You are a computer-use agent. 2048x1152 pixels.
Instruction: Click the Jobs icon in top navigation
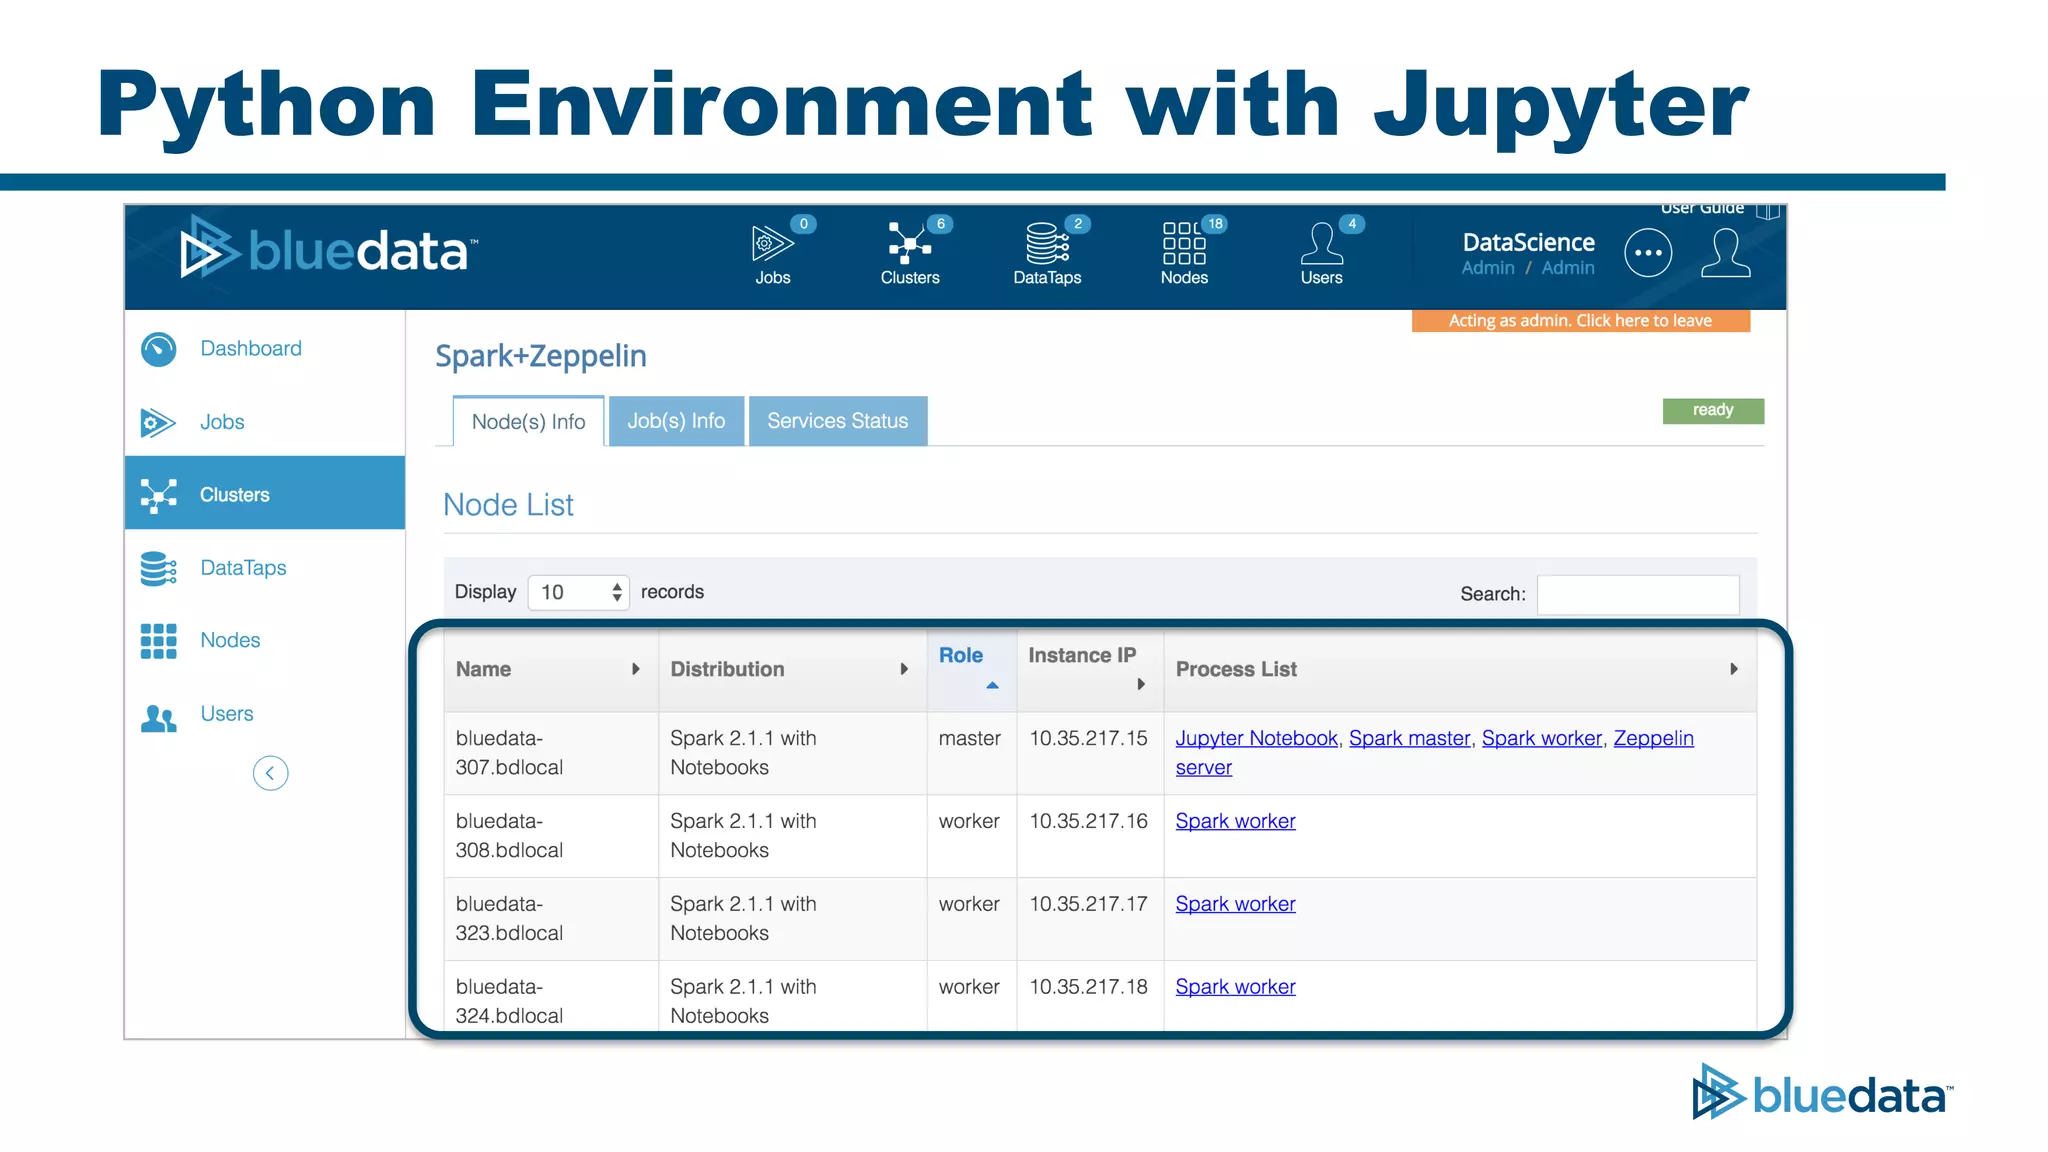click(x=772, y=244)
